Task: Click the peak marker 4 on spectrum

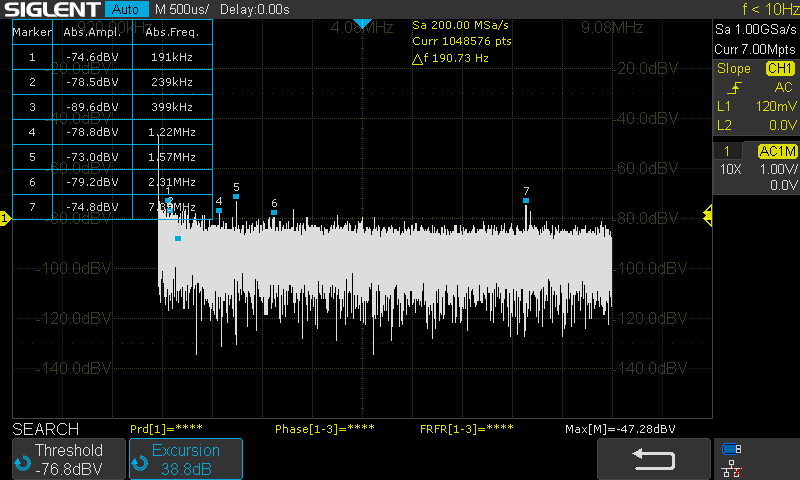Action: 219,210
